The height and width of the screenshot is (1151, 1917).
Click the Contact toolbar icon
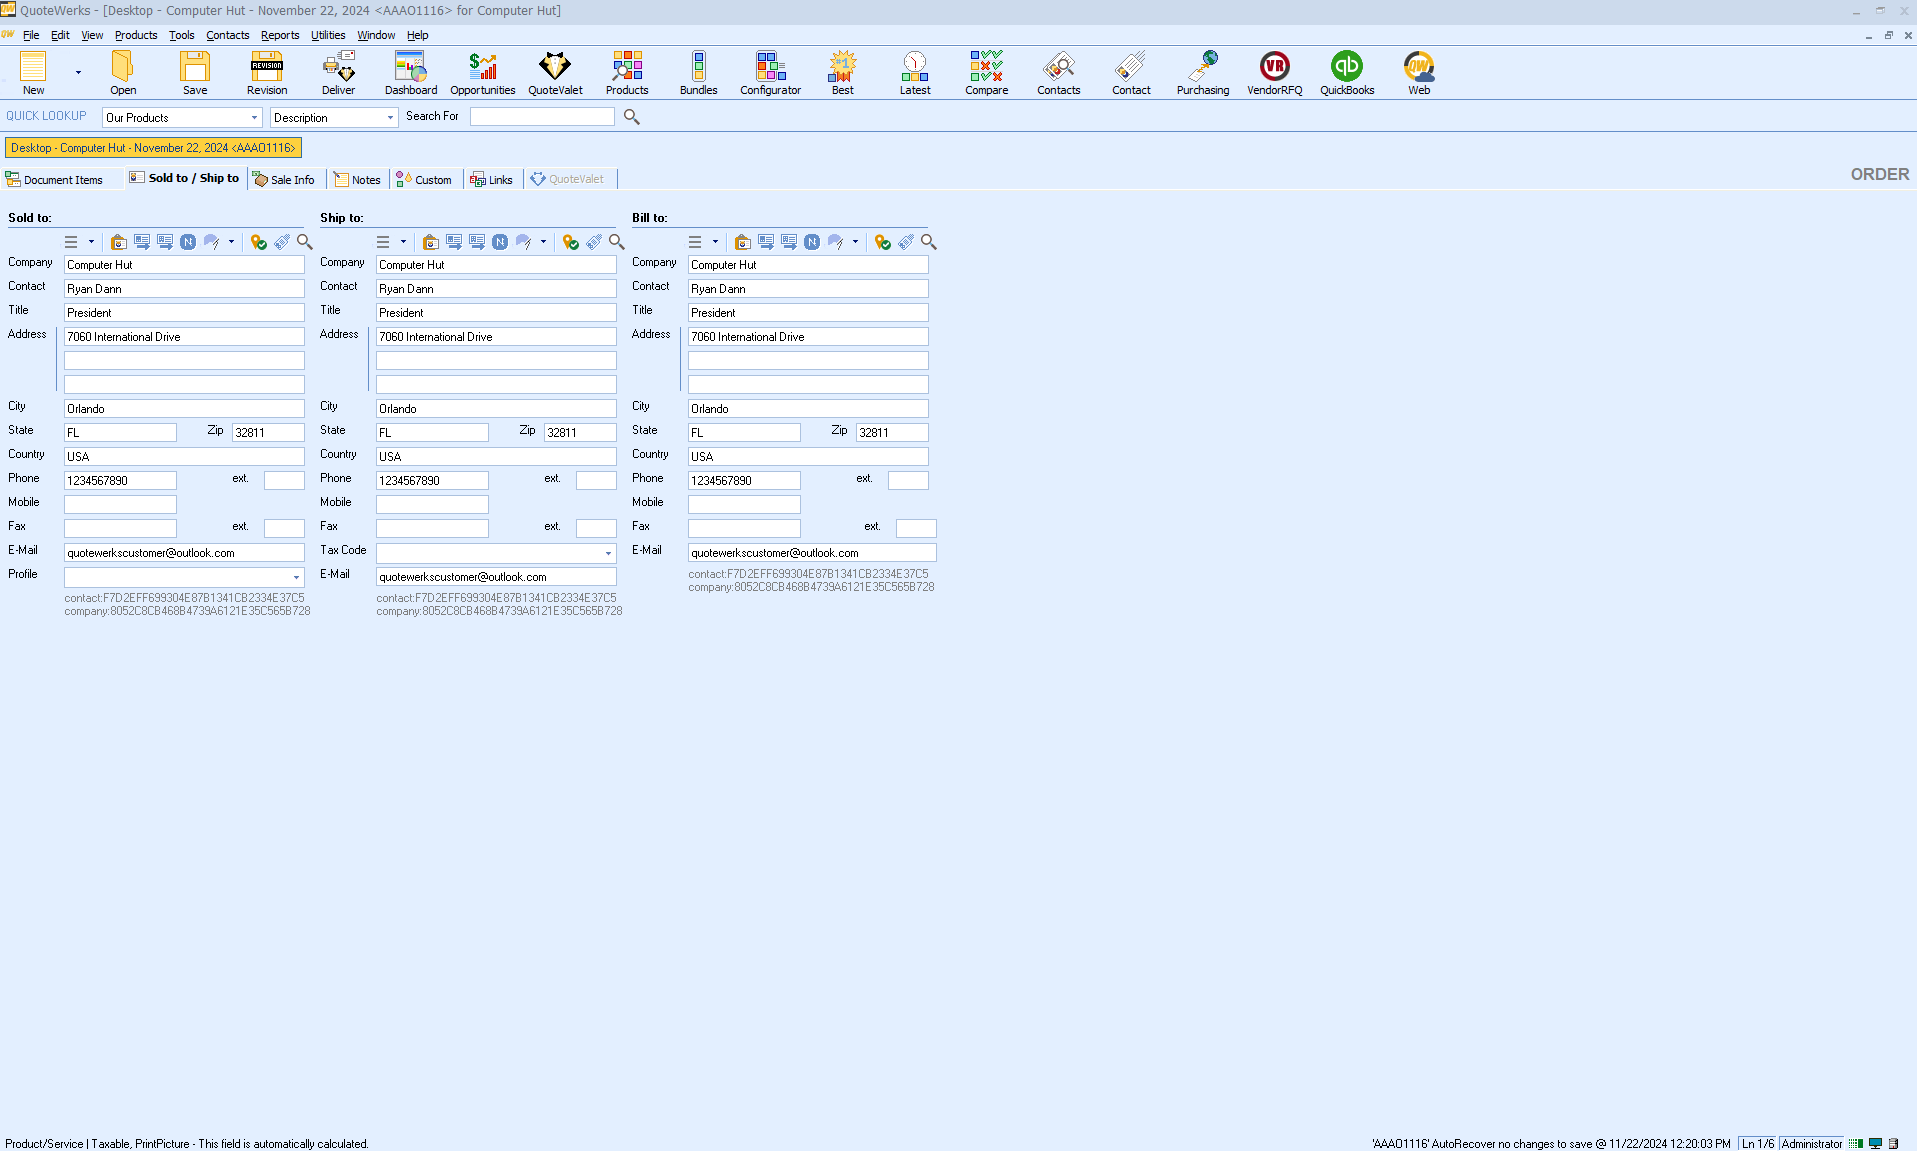(1131, 73)
